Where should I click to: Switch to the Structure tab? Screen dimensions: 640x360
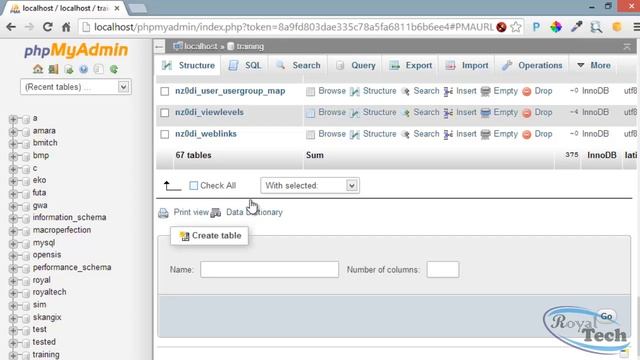click(188, 65)
